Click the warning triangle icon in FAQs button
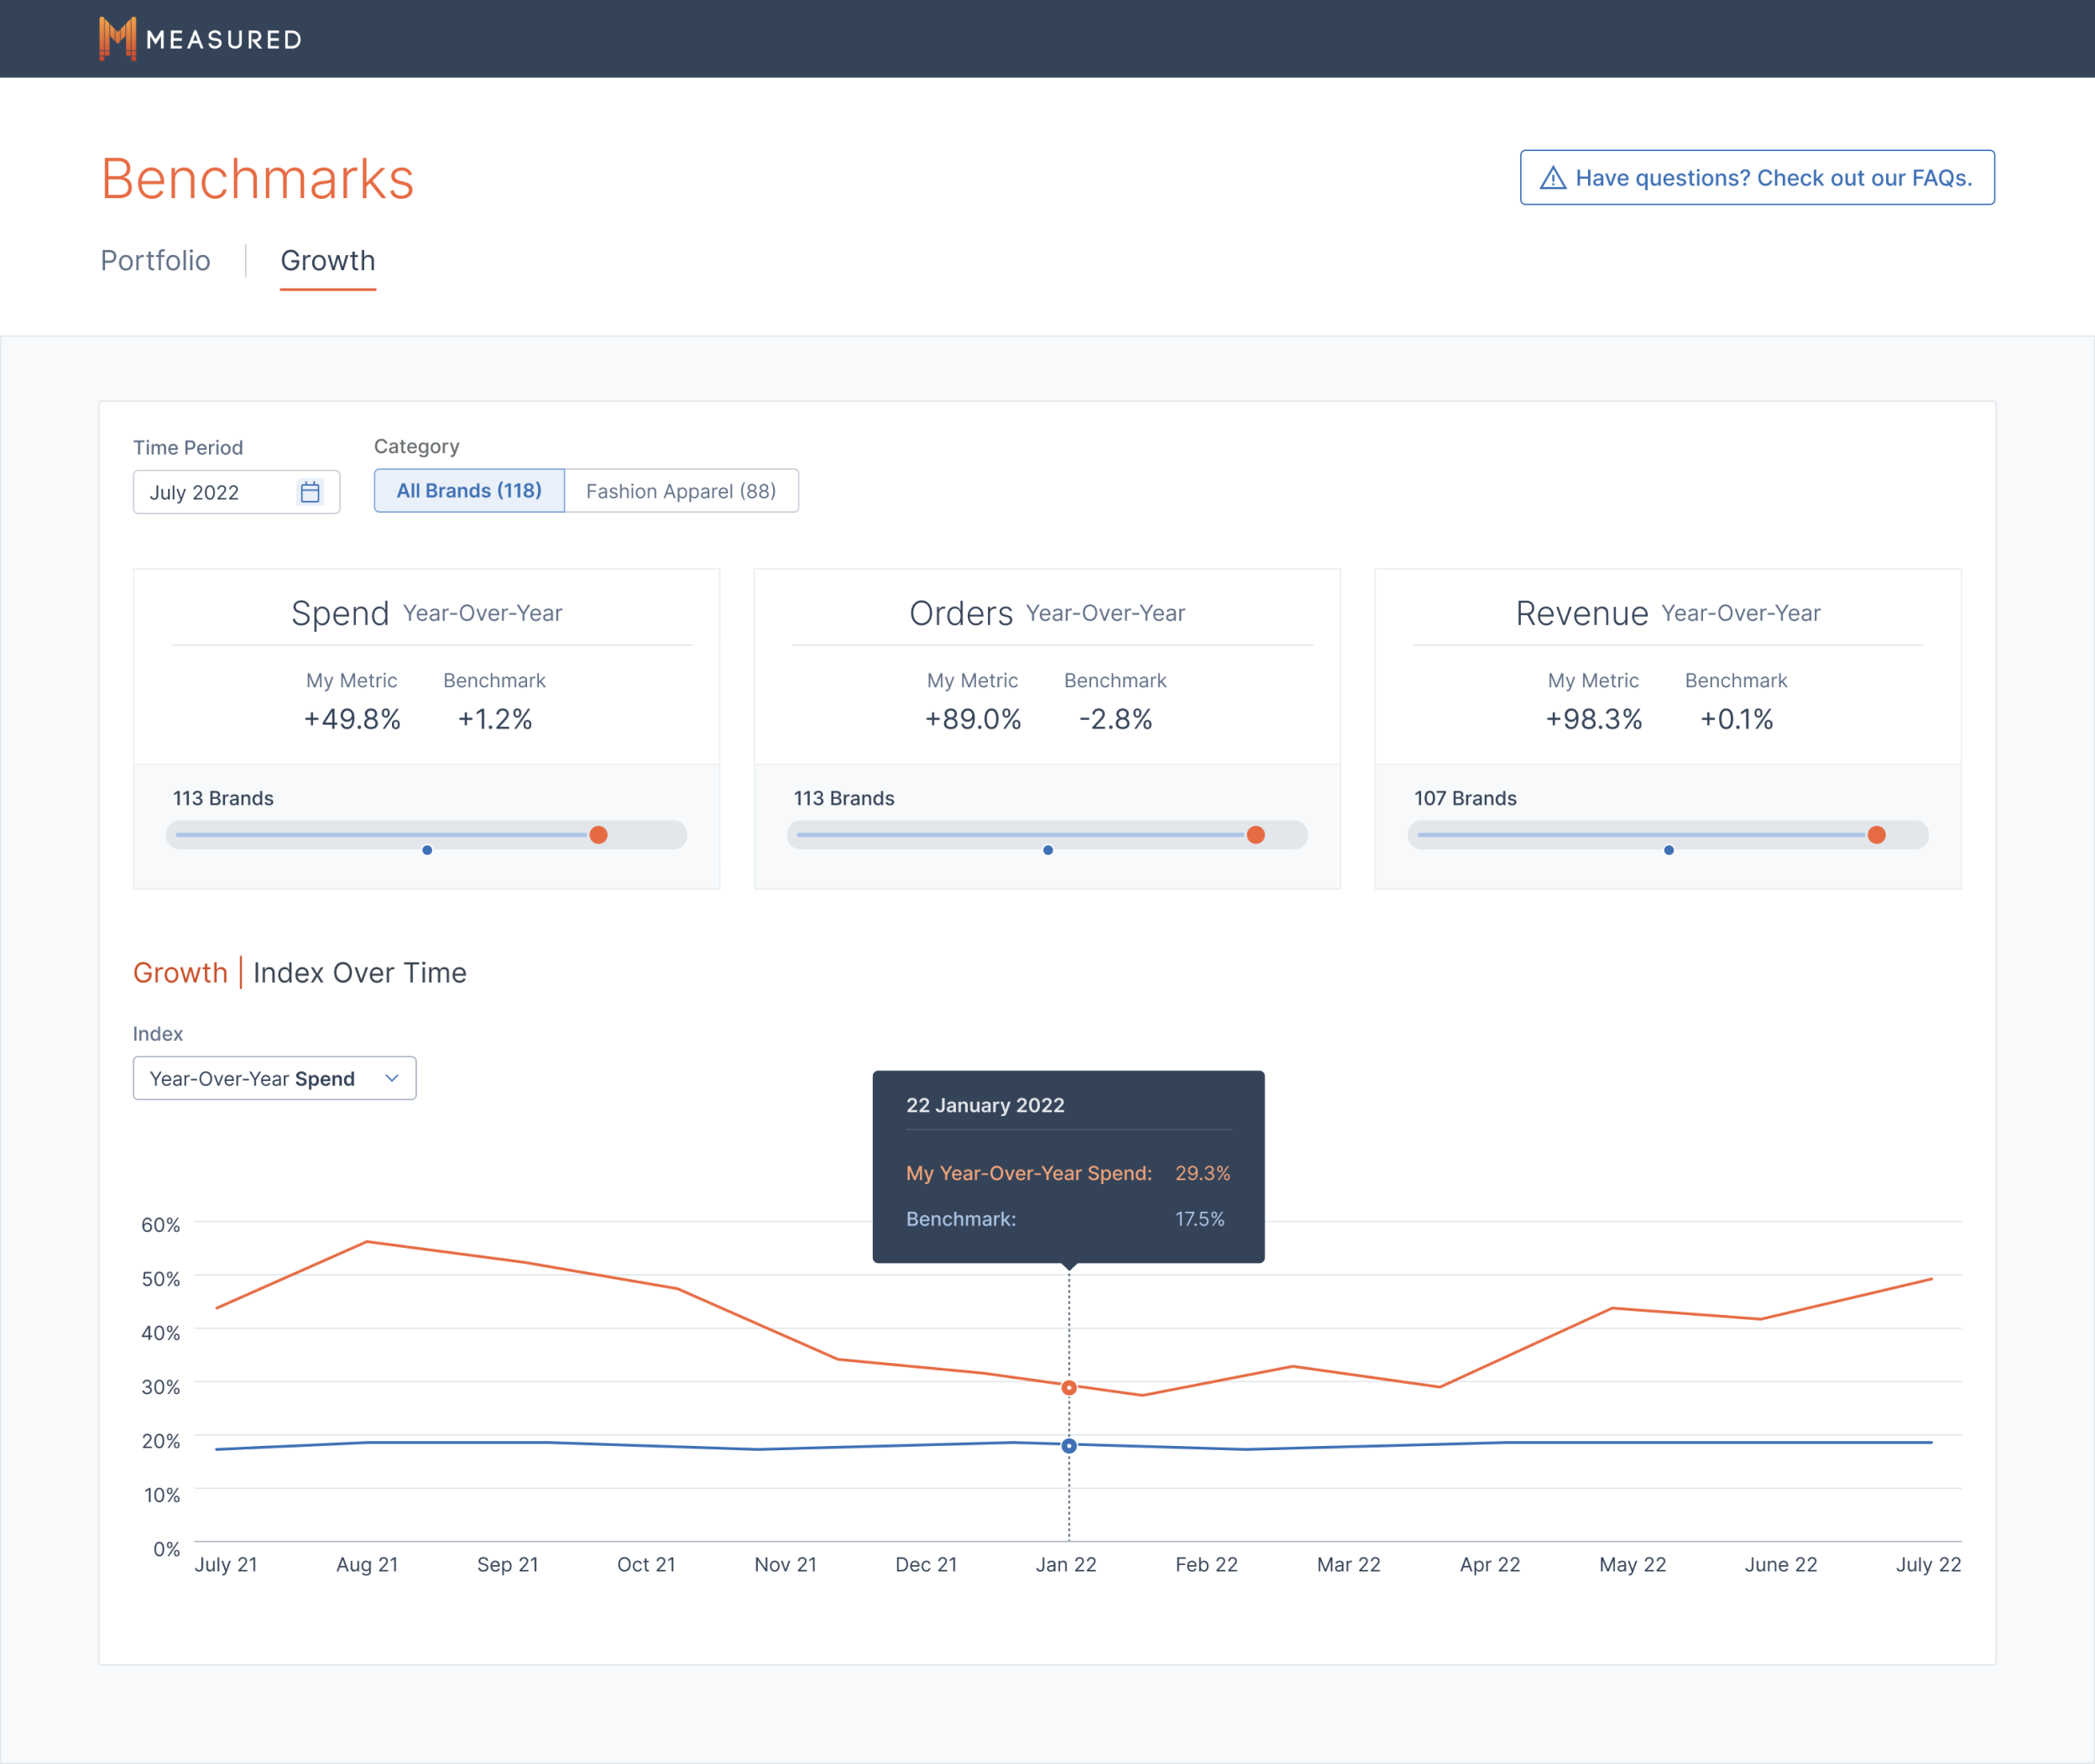 [x=1552, y=178]
